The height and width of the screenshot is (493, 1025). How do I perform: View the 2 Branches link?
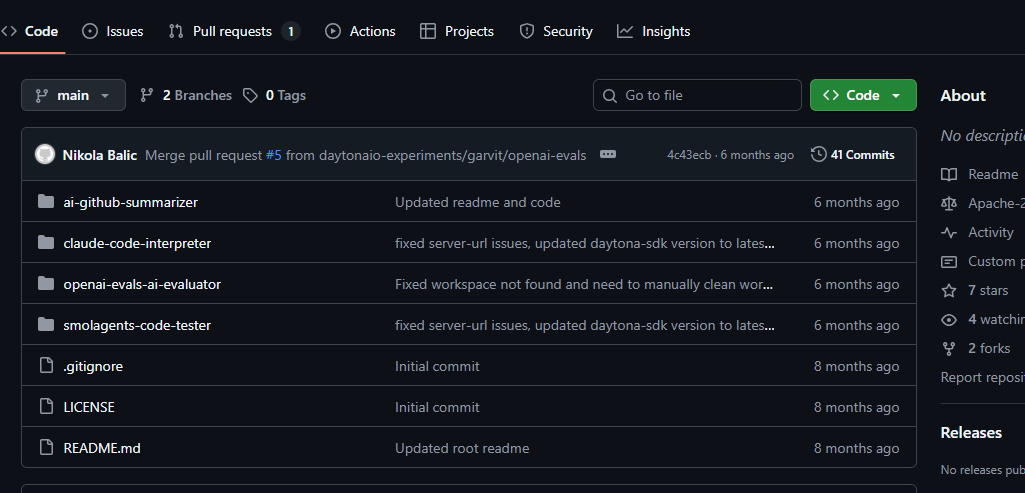[186, 95]
